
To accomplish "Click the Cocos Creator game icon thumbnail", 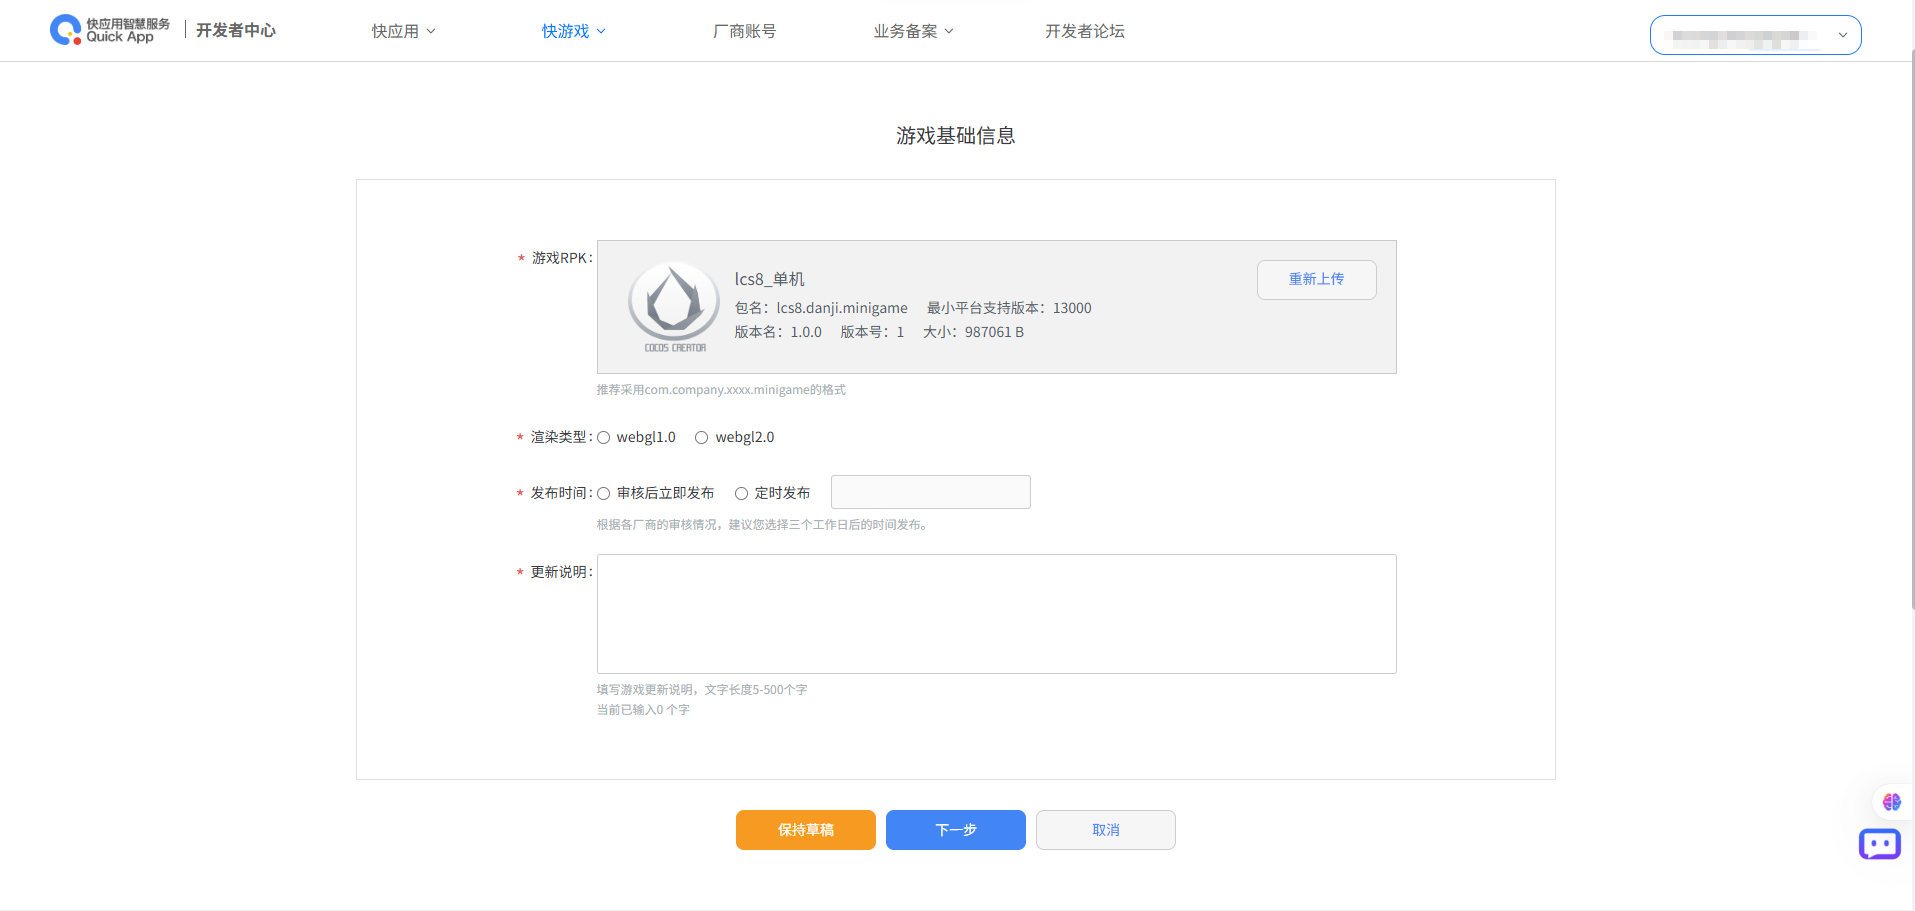I will [x=674, y=305].
